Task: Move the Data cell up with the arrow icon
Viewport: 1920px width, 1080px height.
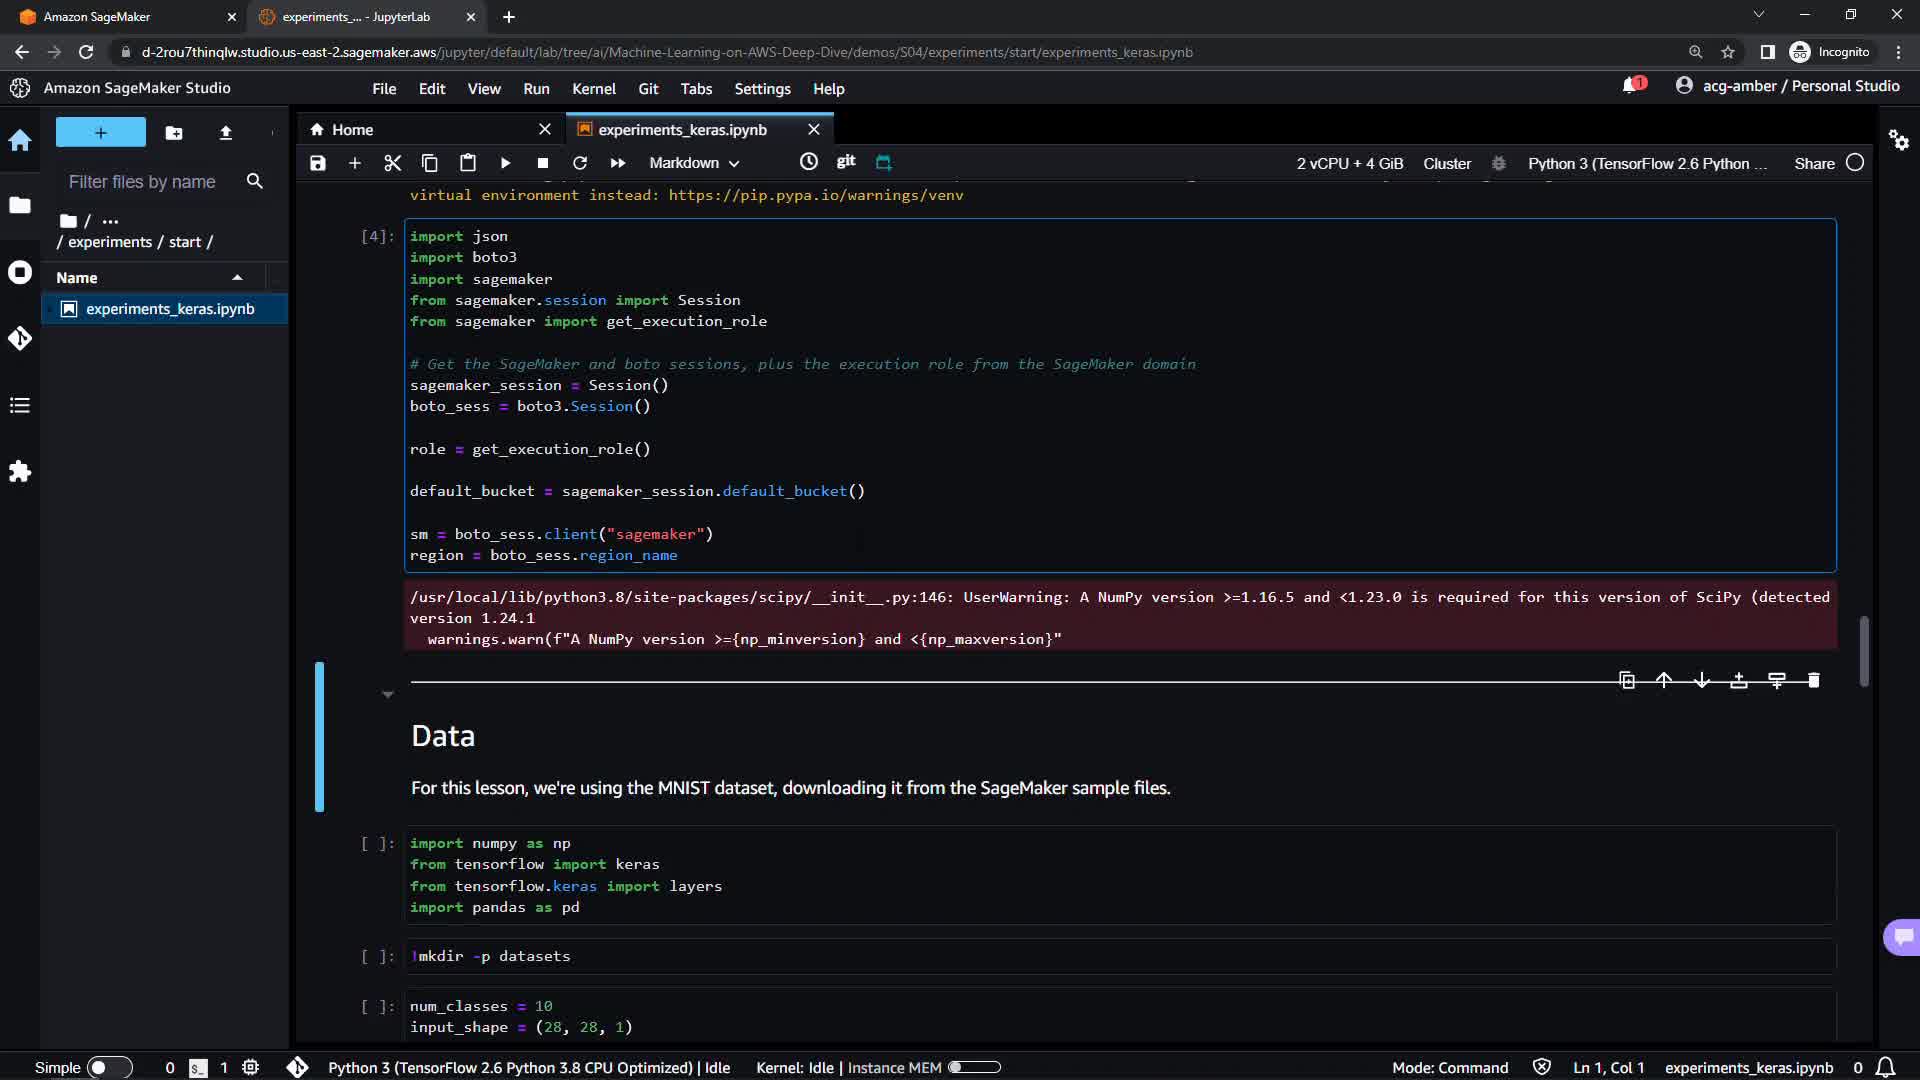Action: point(1664,681)
